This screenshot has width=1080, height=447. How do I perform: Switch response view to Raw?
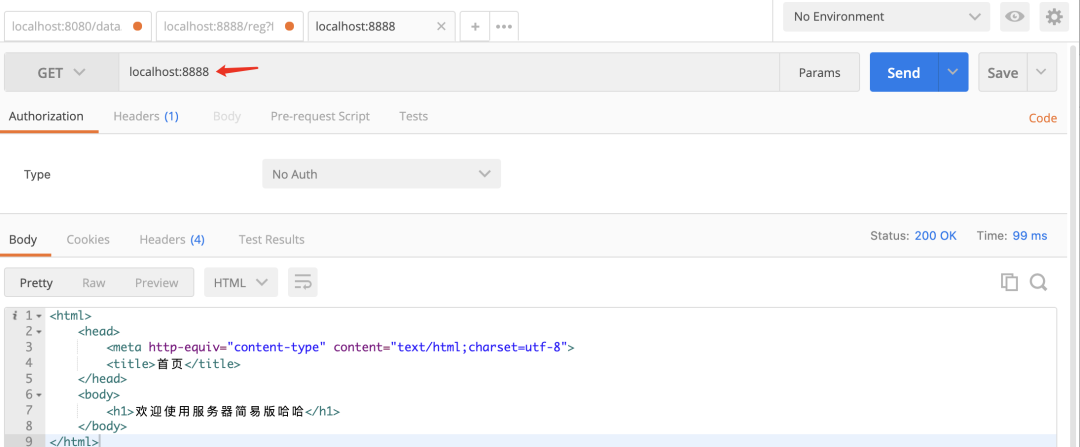click(94, 282)
